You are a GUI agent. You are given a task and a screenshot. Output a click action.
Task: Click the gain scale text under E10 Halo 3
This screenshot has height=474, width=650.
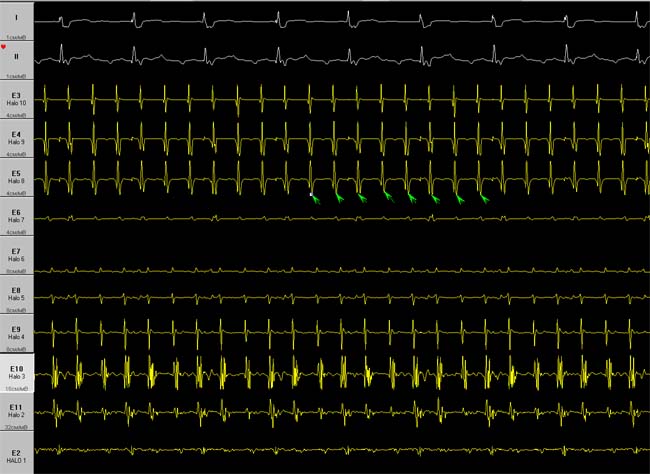17,389
